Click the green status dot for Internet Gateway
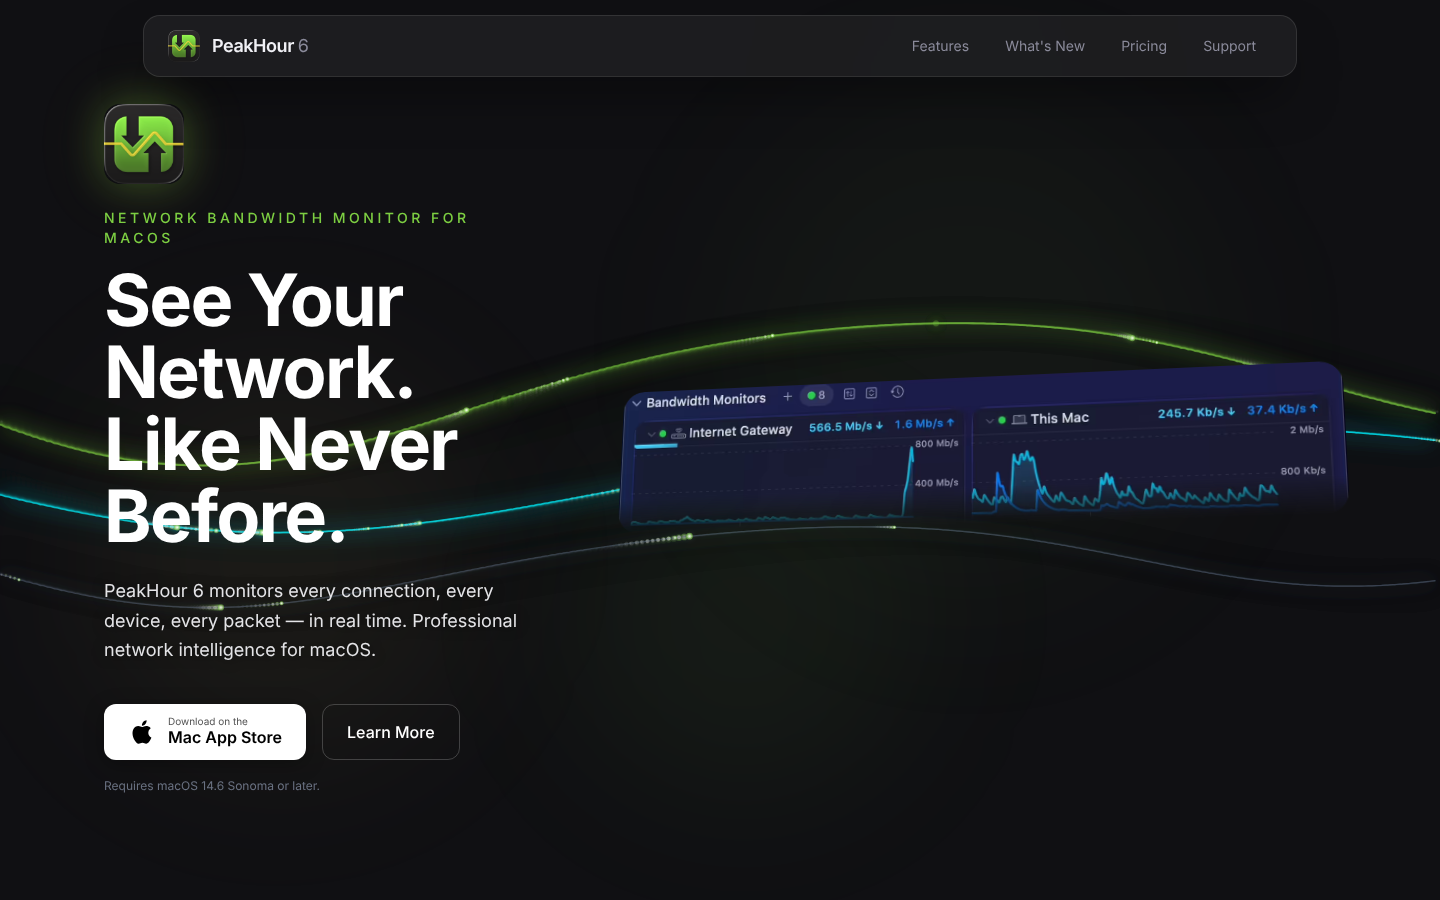 [663, 433]
